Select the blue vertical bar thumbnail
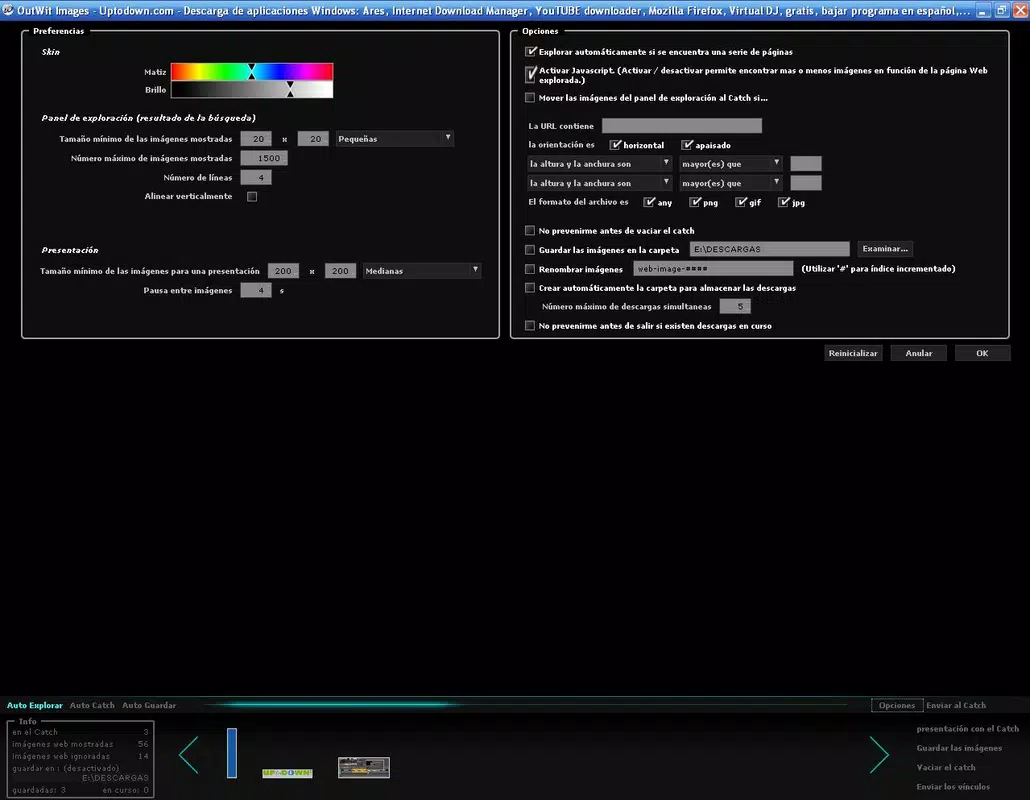This screenshot has width=1030, height=800. (232, 753)
